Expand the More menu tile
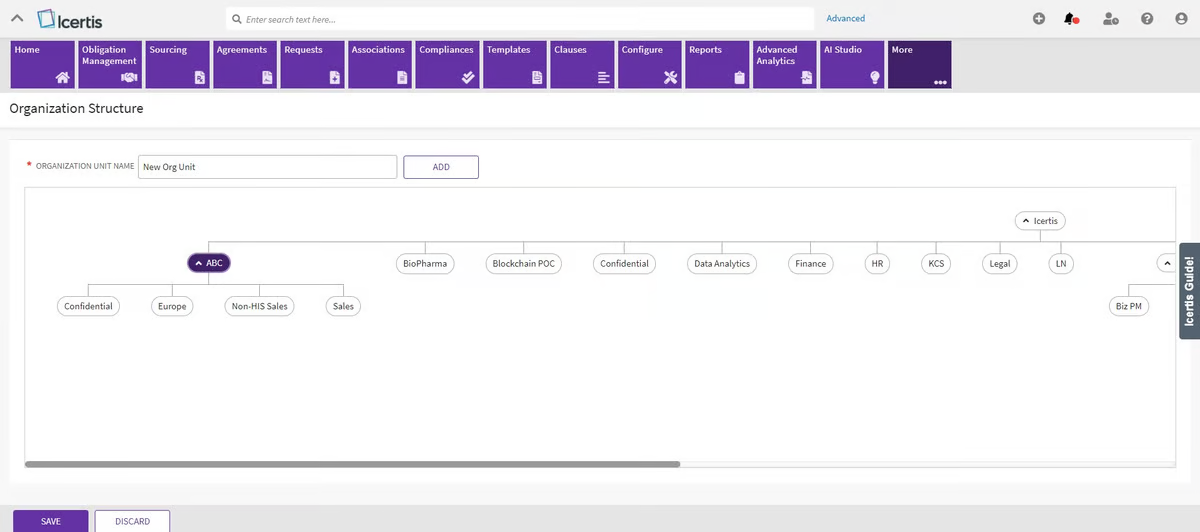 (919, 65)
